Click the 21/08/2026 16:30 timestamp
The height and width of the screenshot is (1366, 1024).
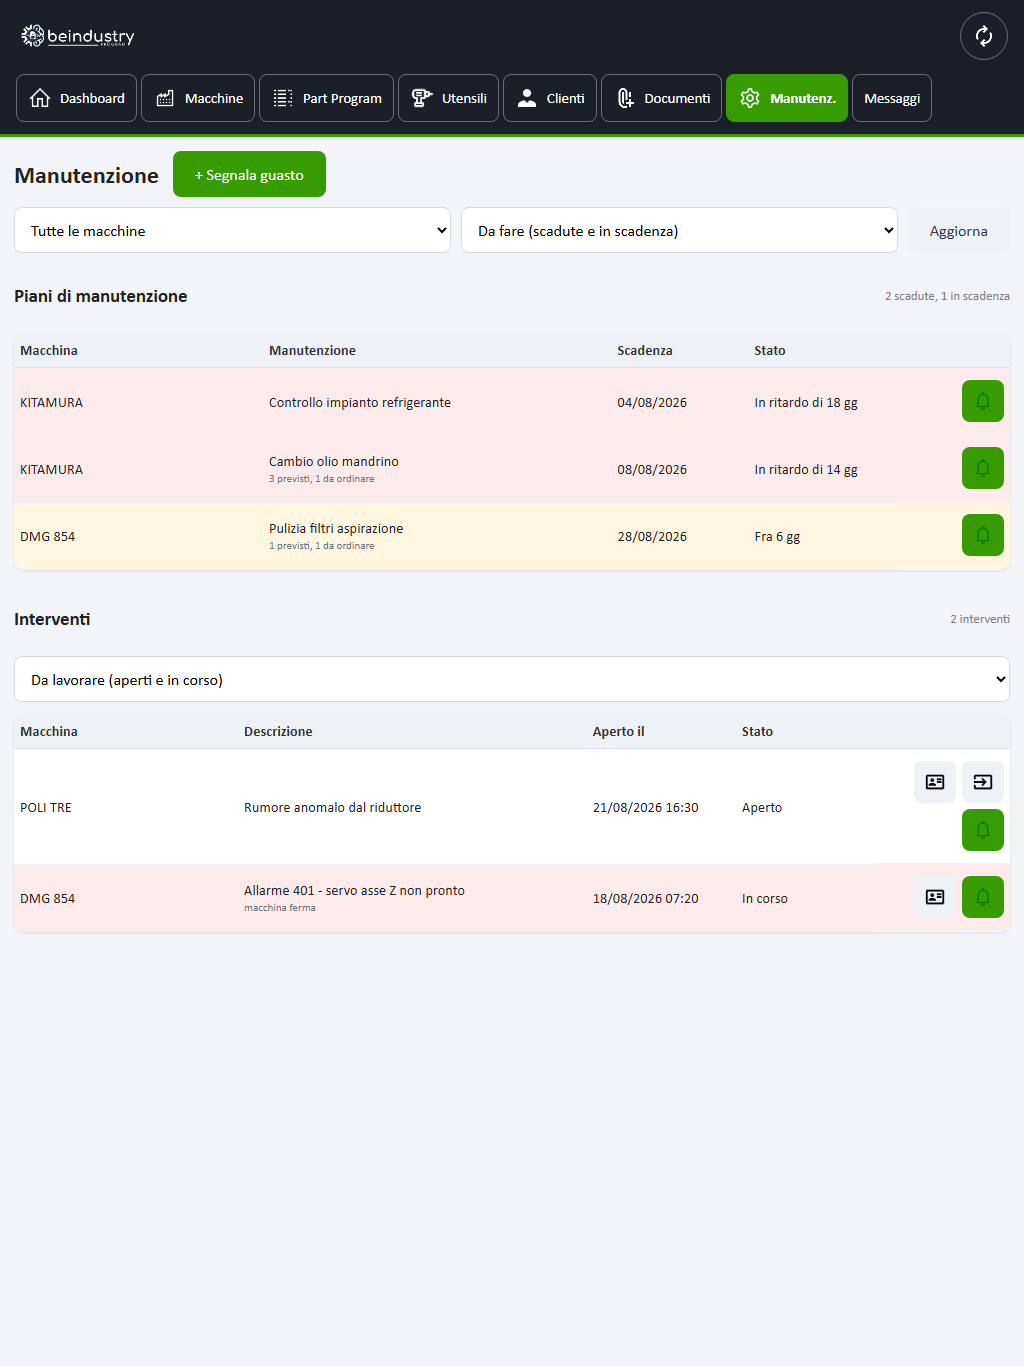click(646, 807)
